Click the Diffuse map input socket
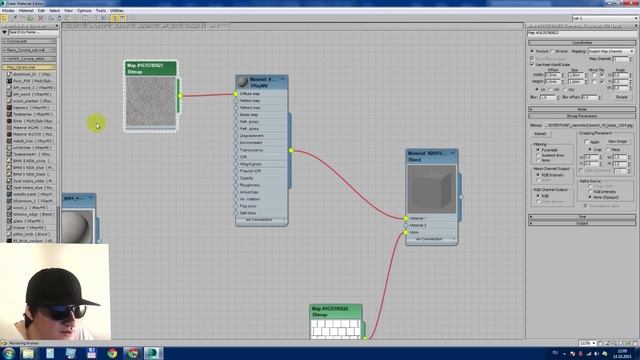 coord(236,94)
